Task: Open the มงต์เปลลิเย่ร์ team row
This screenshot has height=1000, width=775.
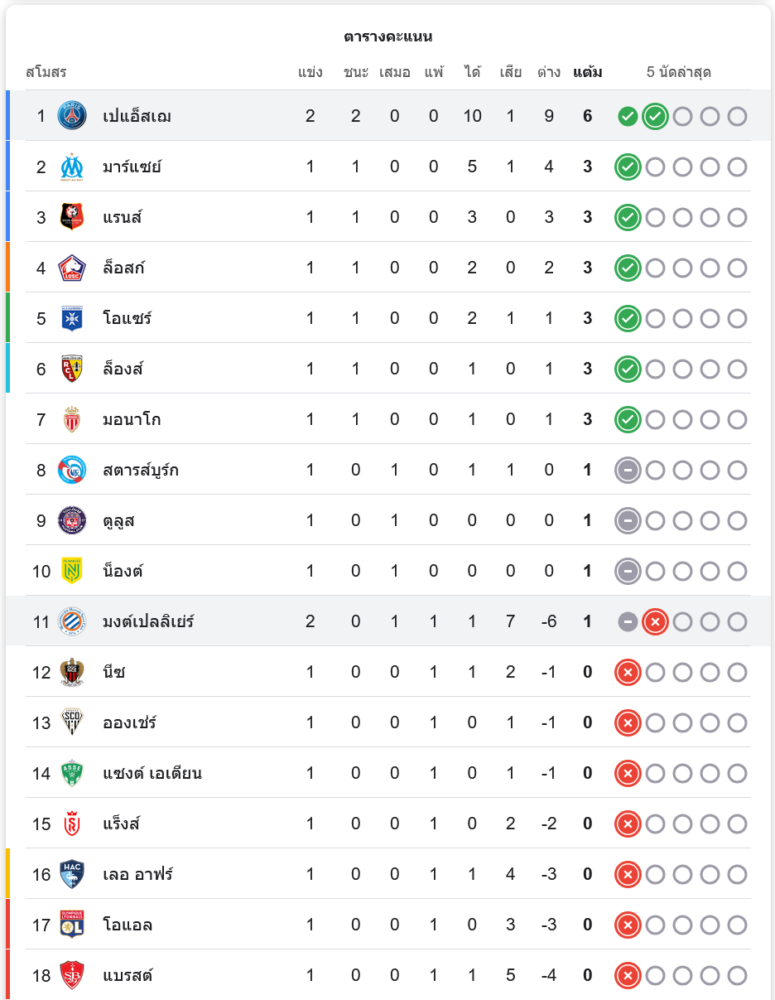Action: click(x=148, y=622)
